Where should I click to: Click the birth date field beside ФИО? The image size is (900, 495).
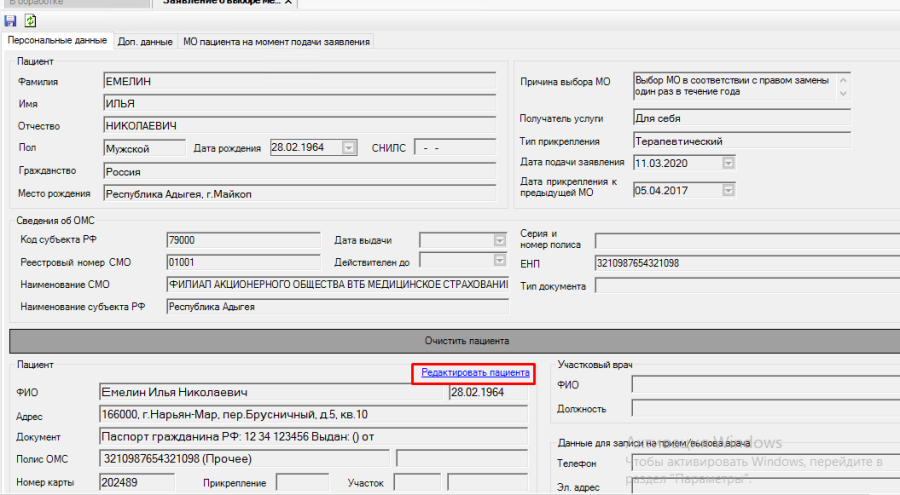point(488,392)
